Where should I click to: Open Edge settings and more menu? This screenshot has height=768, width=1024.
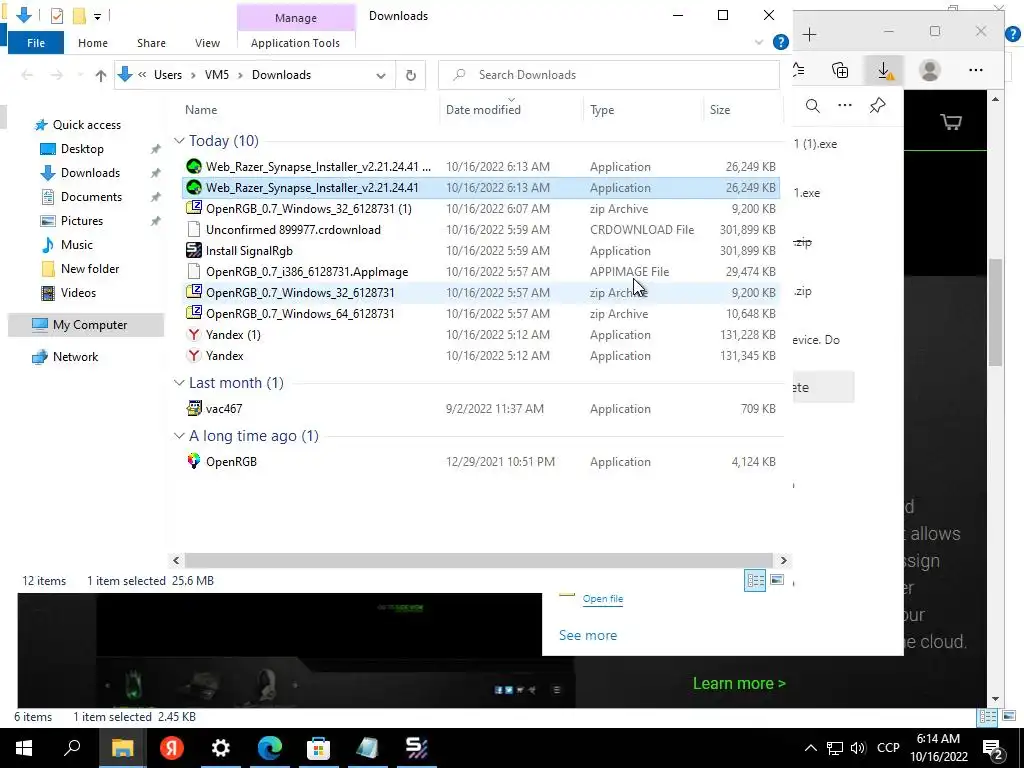[x=976, y=70]
